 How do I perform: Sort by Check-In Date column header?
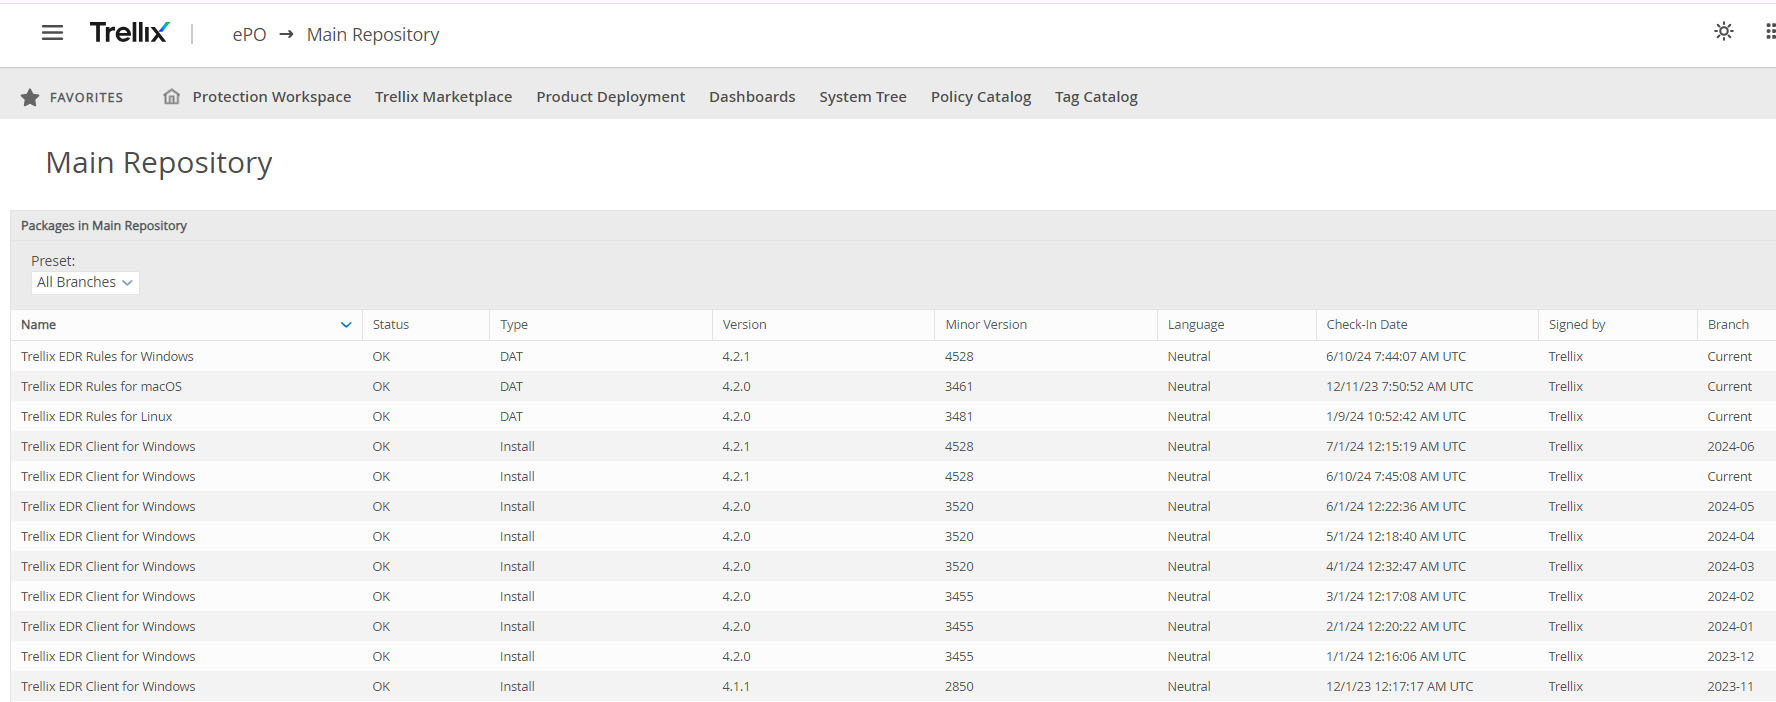tap(1367, 325)
